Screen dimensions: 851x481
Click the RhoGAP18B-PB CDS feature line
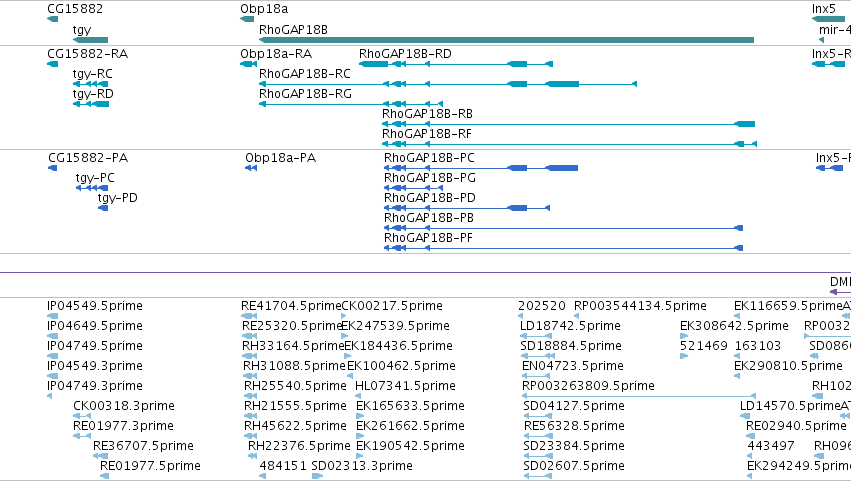pyautogui.click(x=563, y=228)
